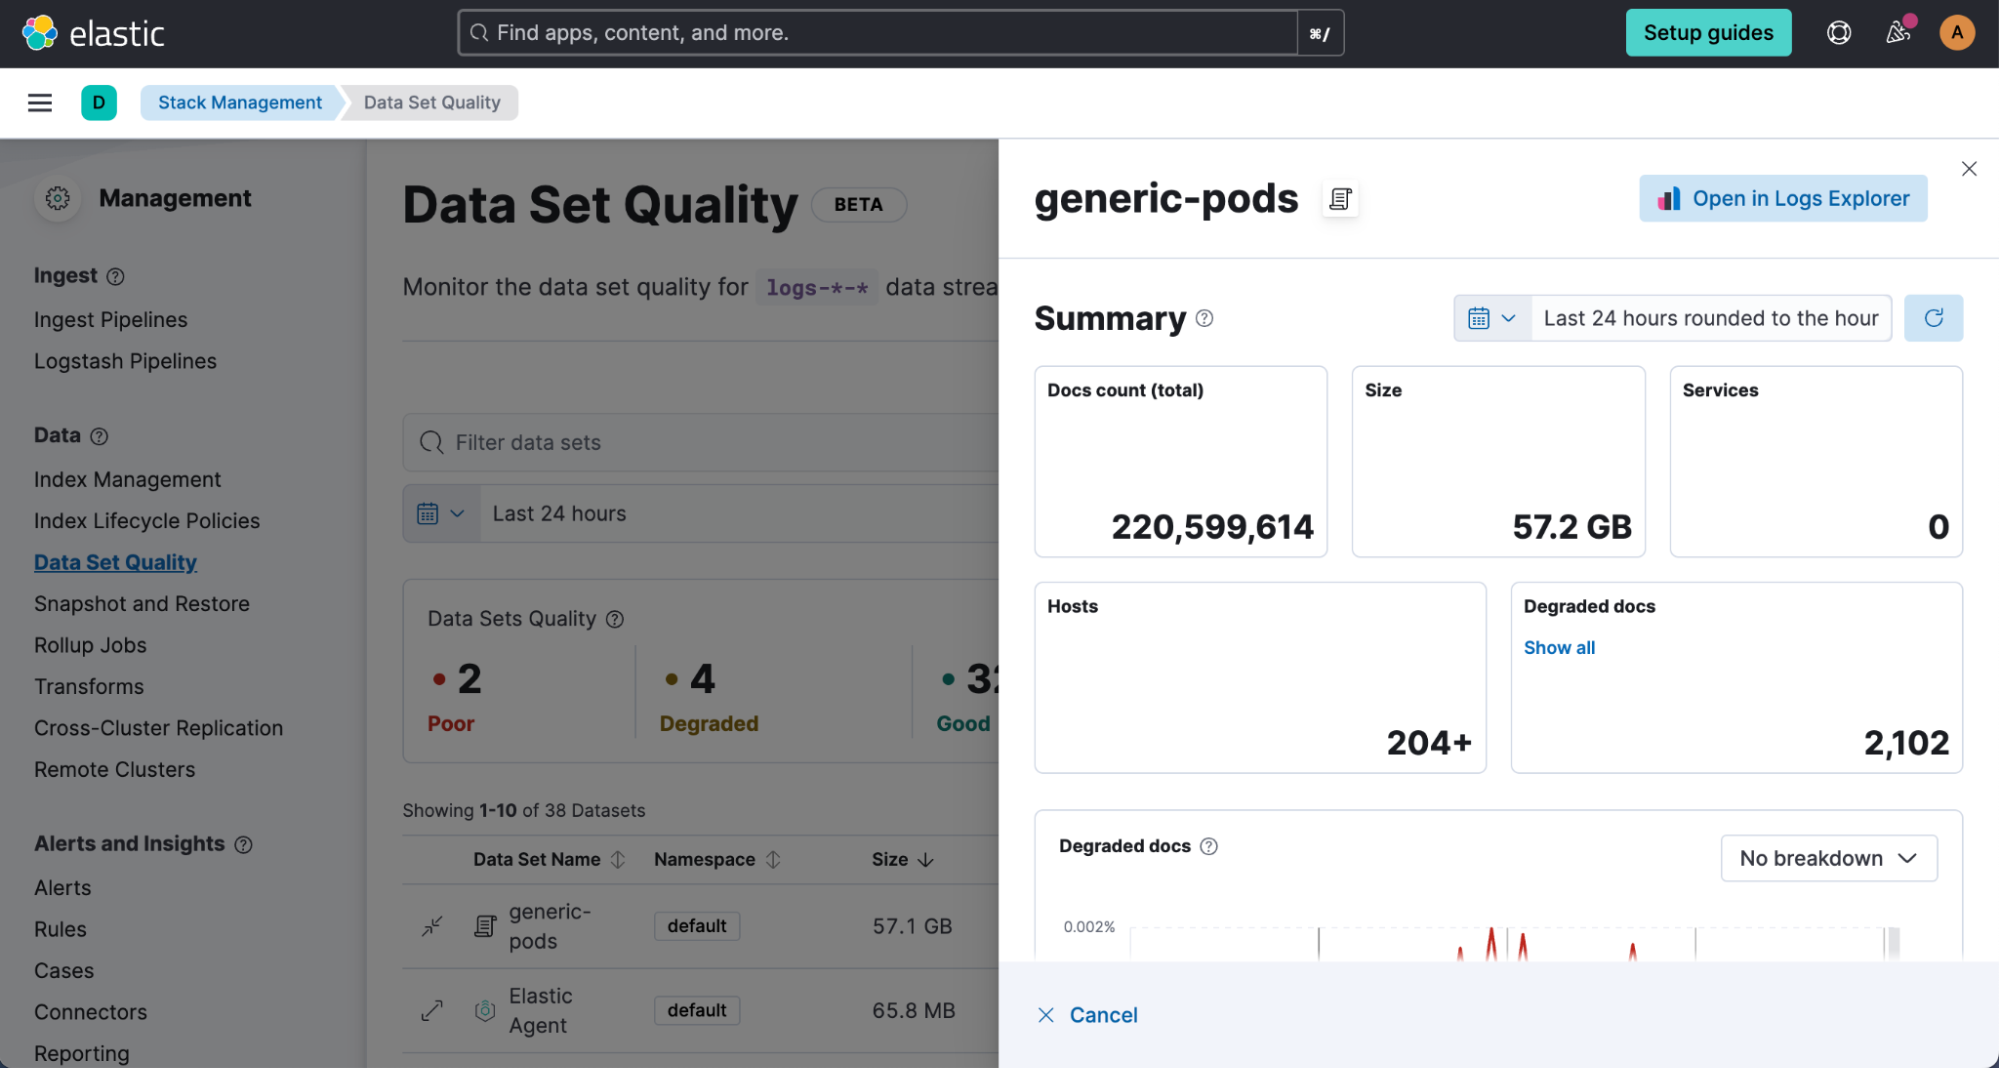
Task: Open the Summary date quick menu
Action: coord(1492,318)
